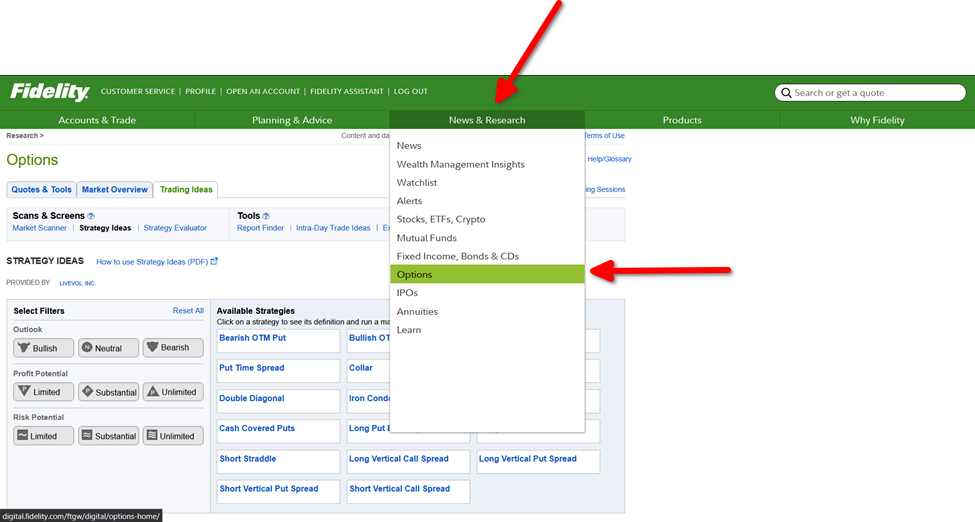
Task: Click the Reset All filters link
Action: (x=188, y=311)
